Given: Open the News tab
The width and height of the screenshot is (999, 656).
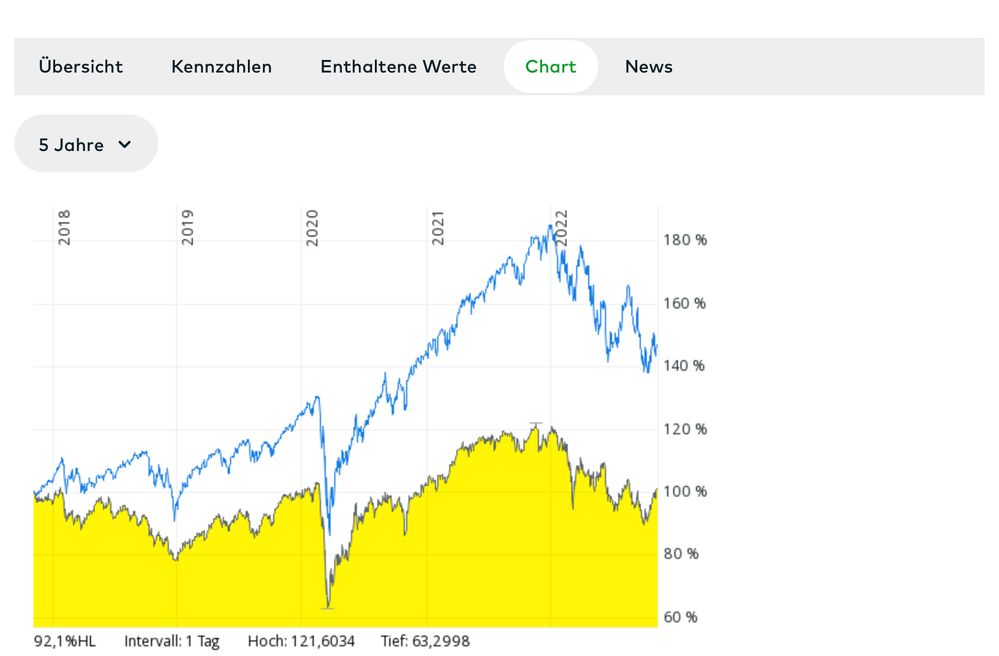Looking at the screenshot, I should click(648, 67).
